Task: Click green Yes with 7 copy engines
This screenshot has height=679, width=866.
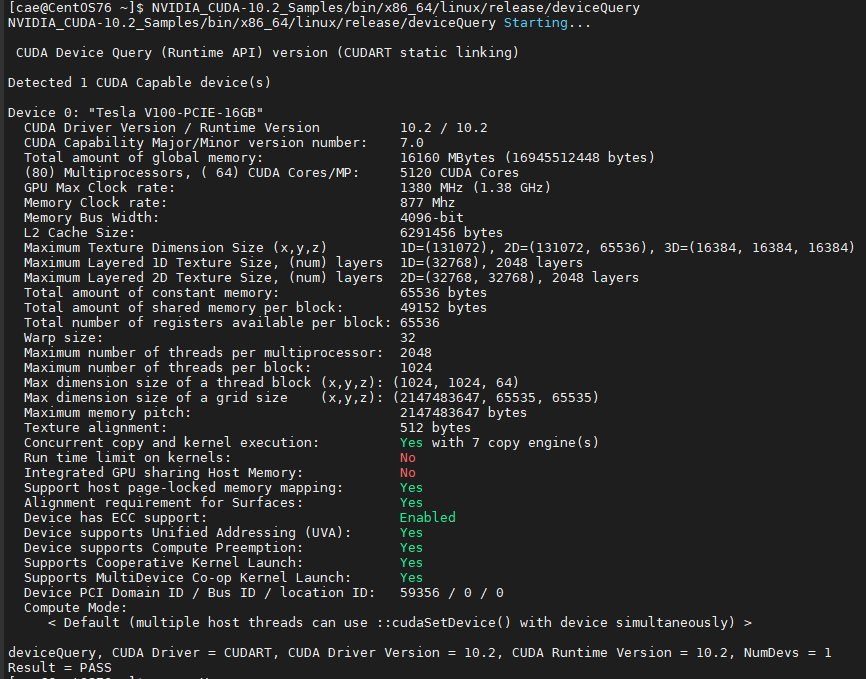Action: (x=411, y=443)
